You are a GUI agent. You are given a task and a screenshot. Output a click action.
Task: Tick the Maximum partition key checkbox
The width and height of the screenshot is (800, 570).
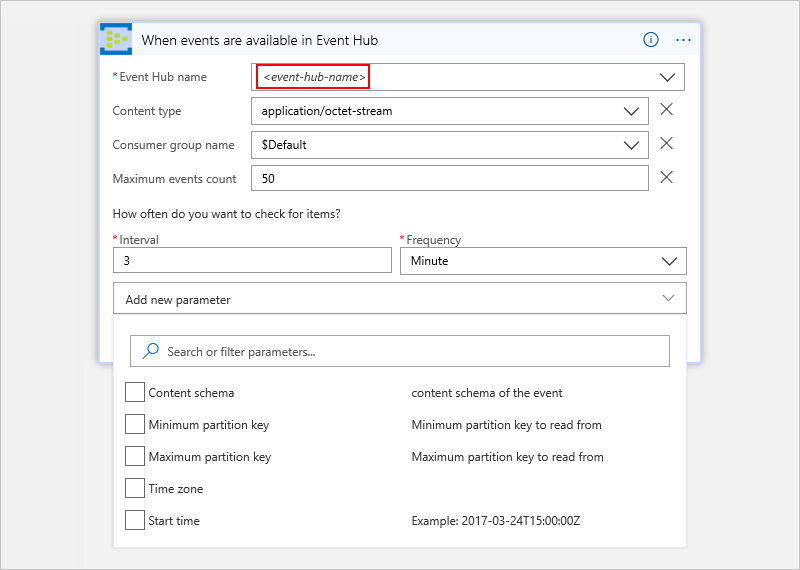135,457
